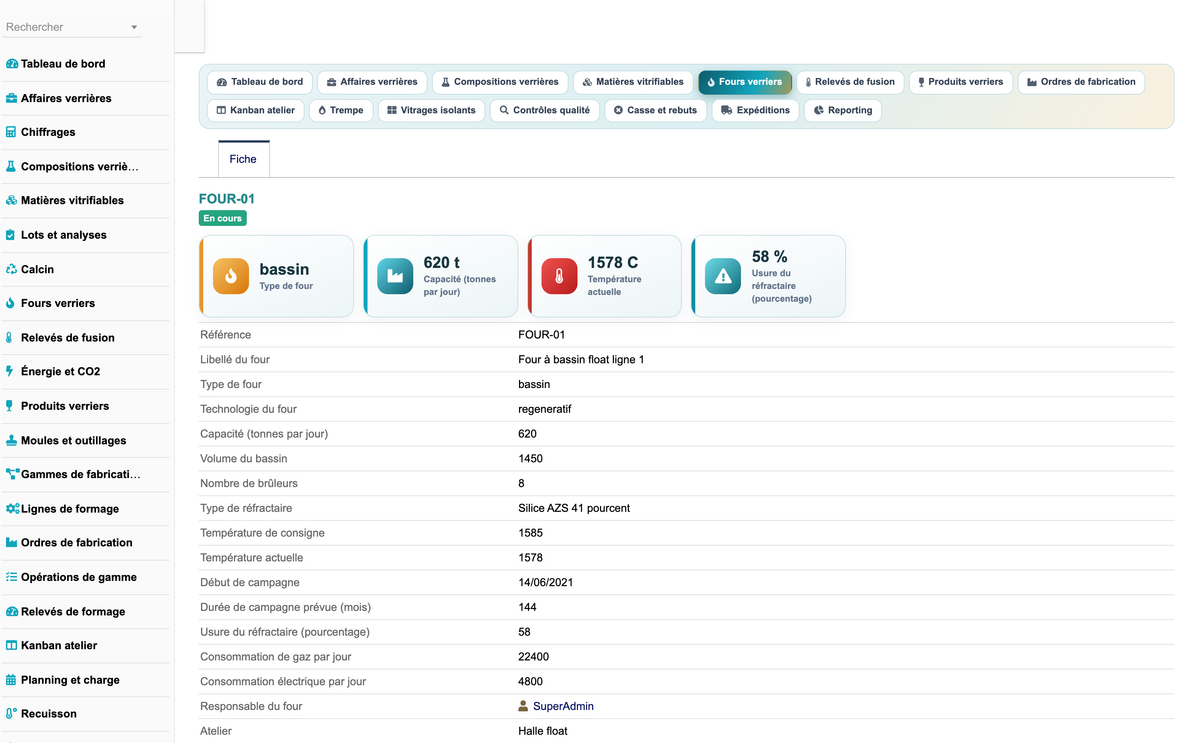Click the 1585 setpoint temperature value
Viewport: 1200px width, 743px height.
coord(531,533)
